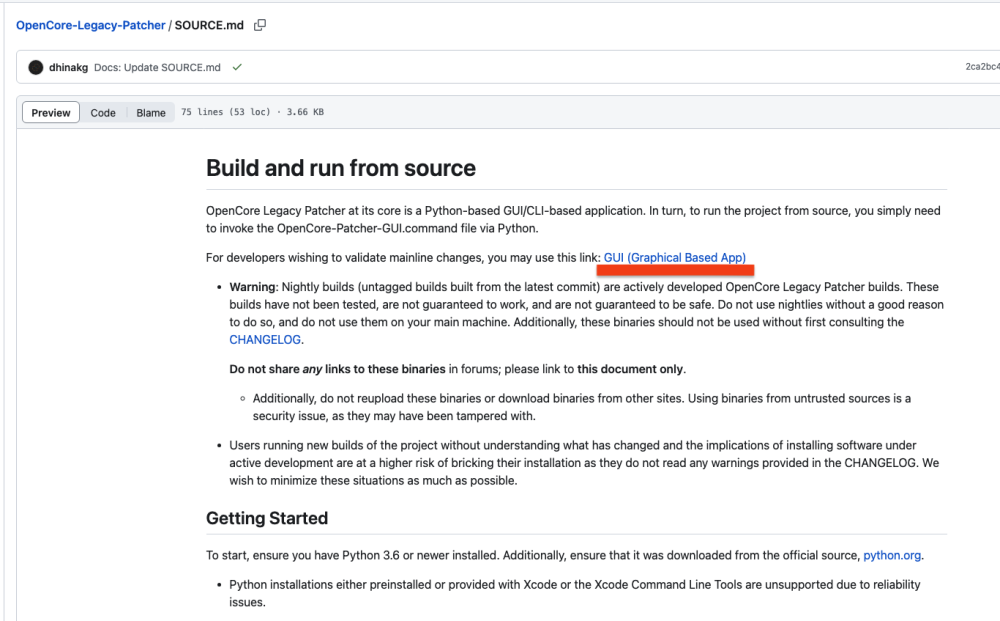The height and width of the screenshot is (621, 1000).
Task: Click the '75 lines (53 loc) · 3.66 KB' text
Action: click(253, 112)
